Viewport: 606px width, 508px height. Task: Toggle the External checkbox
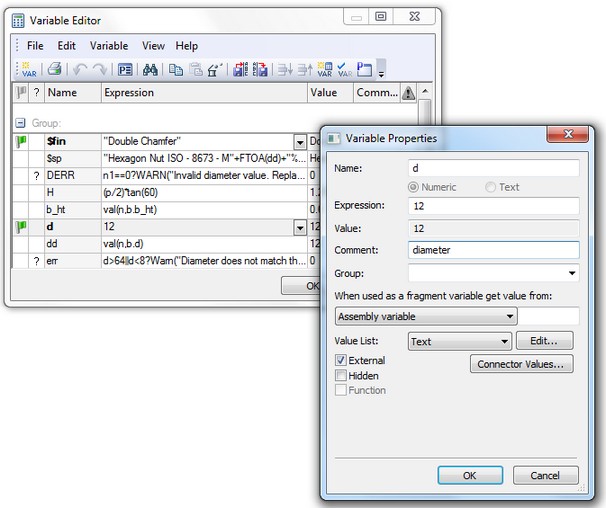tap(340, 360)
